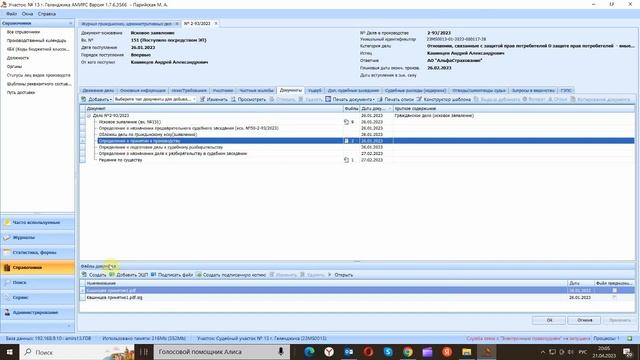
Task: Click attachment icon in Решение по существу row
Action: (347, 160)
